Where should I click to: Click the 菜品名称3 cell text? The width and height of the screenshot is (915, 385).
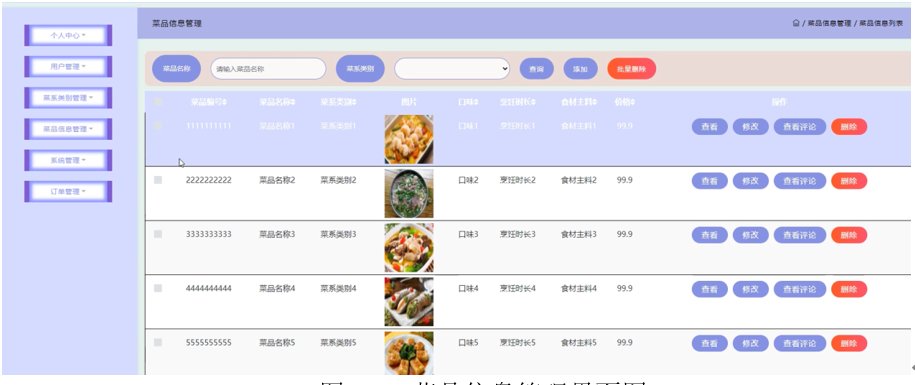pos(277,234)
